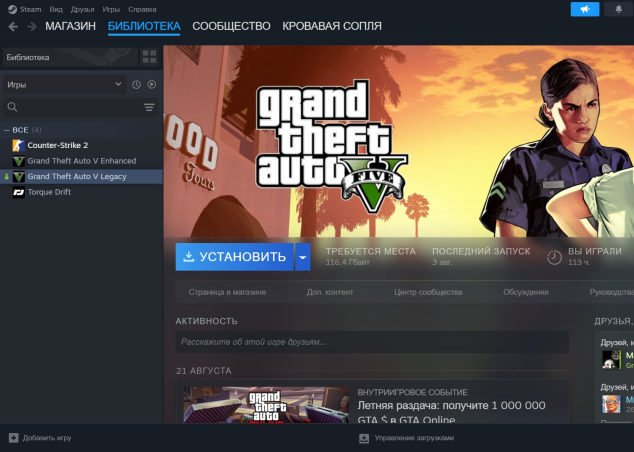This screenshot has width=634, height=452.
Task: Switch to grid collections view icon
Action: coord(149,57)
